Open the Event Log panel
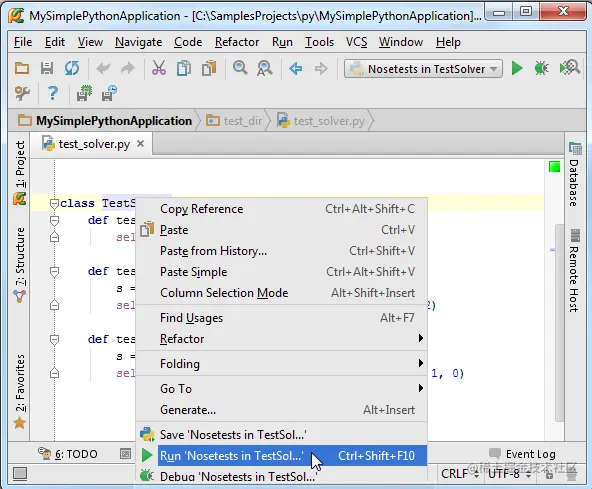This screenshot has width=592, height=489. 522,454
